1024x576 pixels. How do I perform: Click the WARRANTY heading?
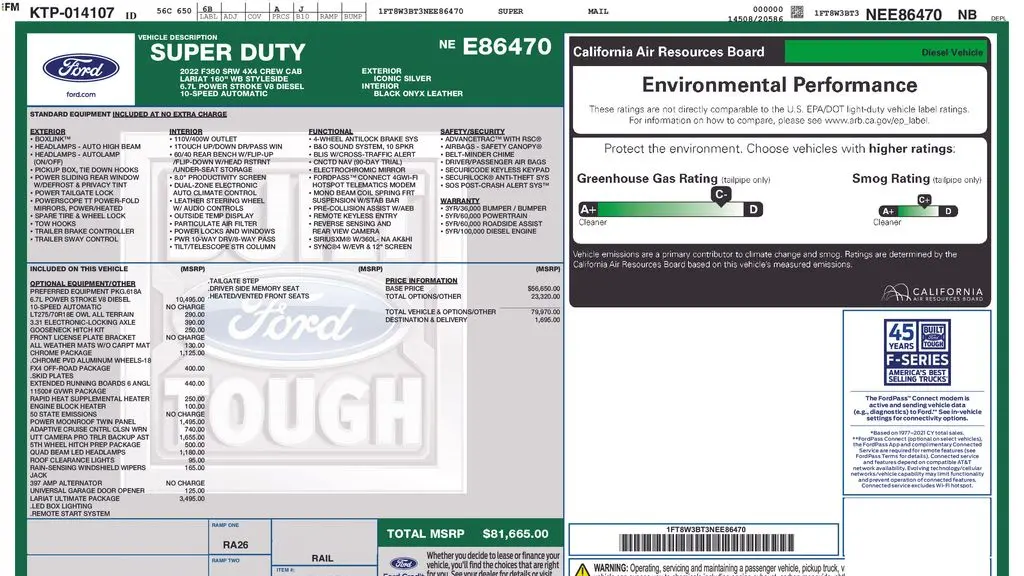tap(460, 200)
